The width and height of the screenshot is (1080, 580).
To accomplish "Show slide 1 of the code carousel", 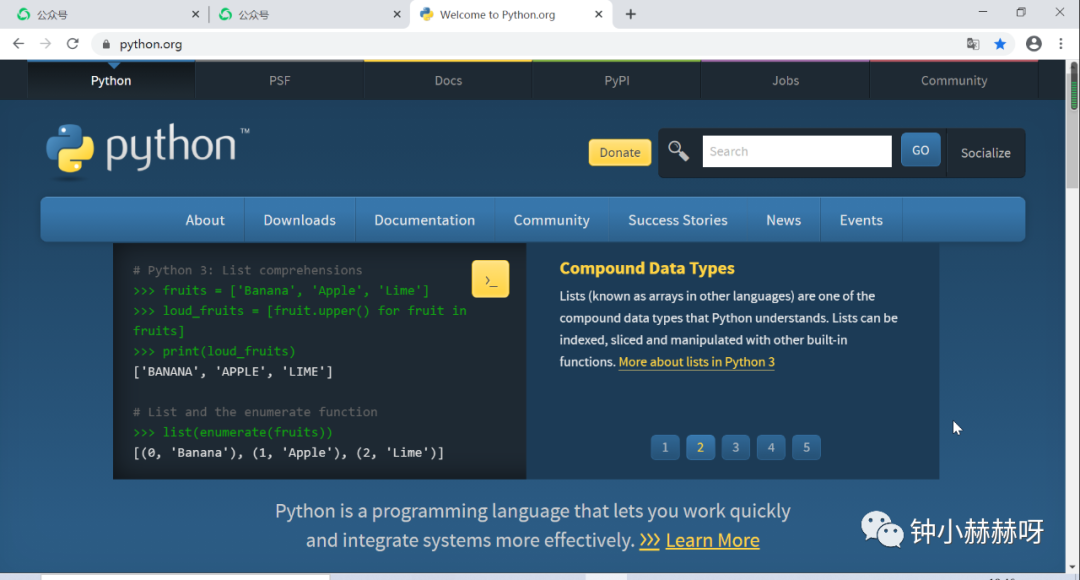I will click(665, 448).
